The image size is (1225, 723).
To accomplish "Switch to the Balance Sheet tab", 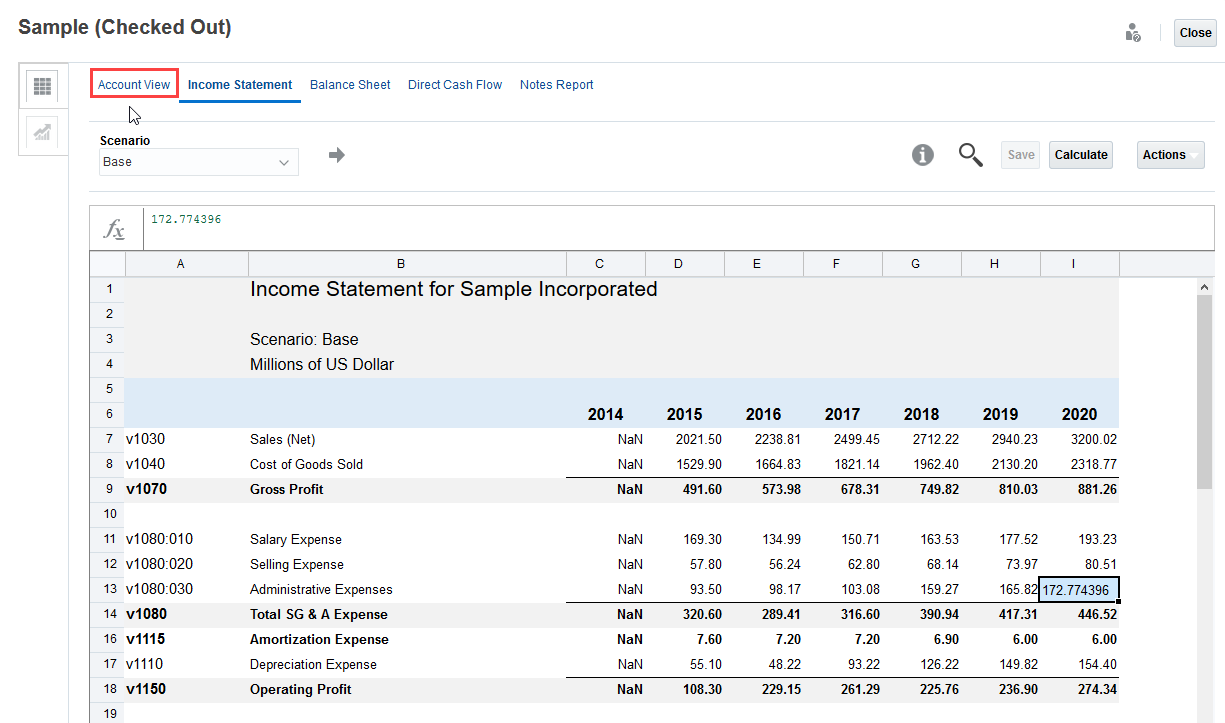I will (x=350, y=84).
